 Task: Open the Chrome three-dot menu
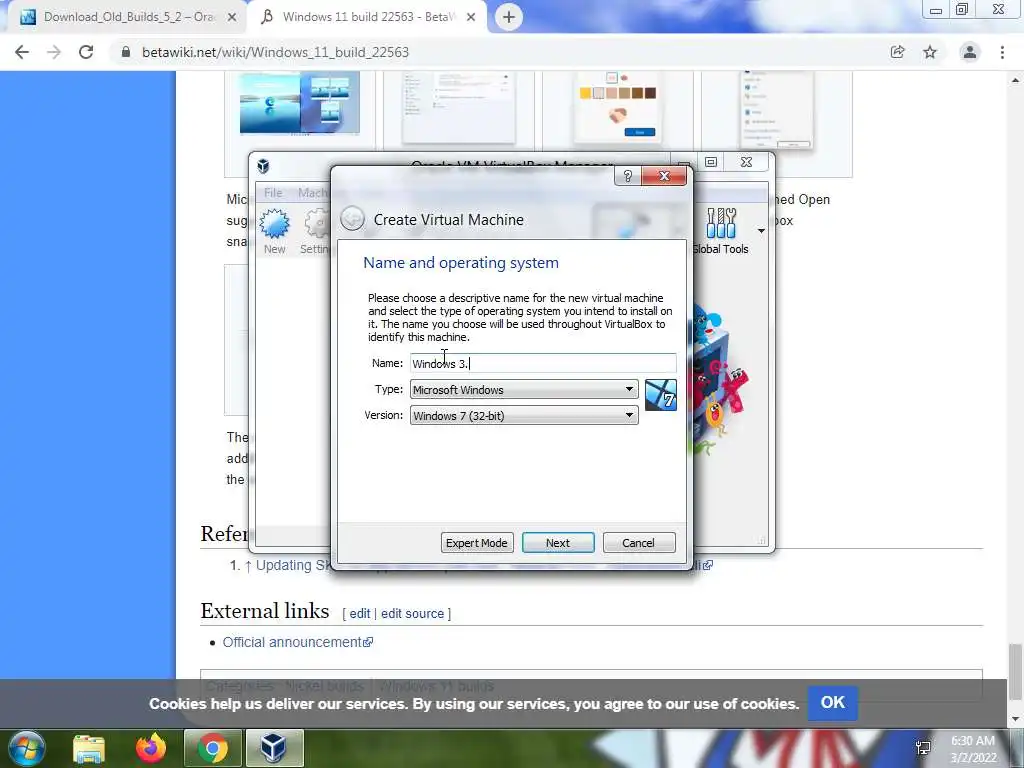tap(1002, 52)
